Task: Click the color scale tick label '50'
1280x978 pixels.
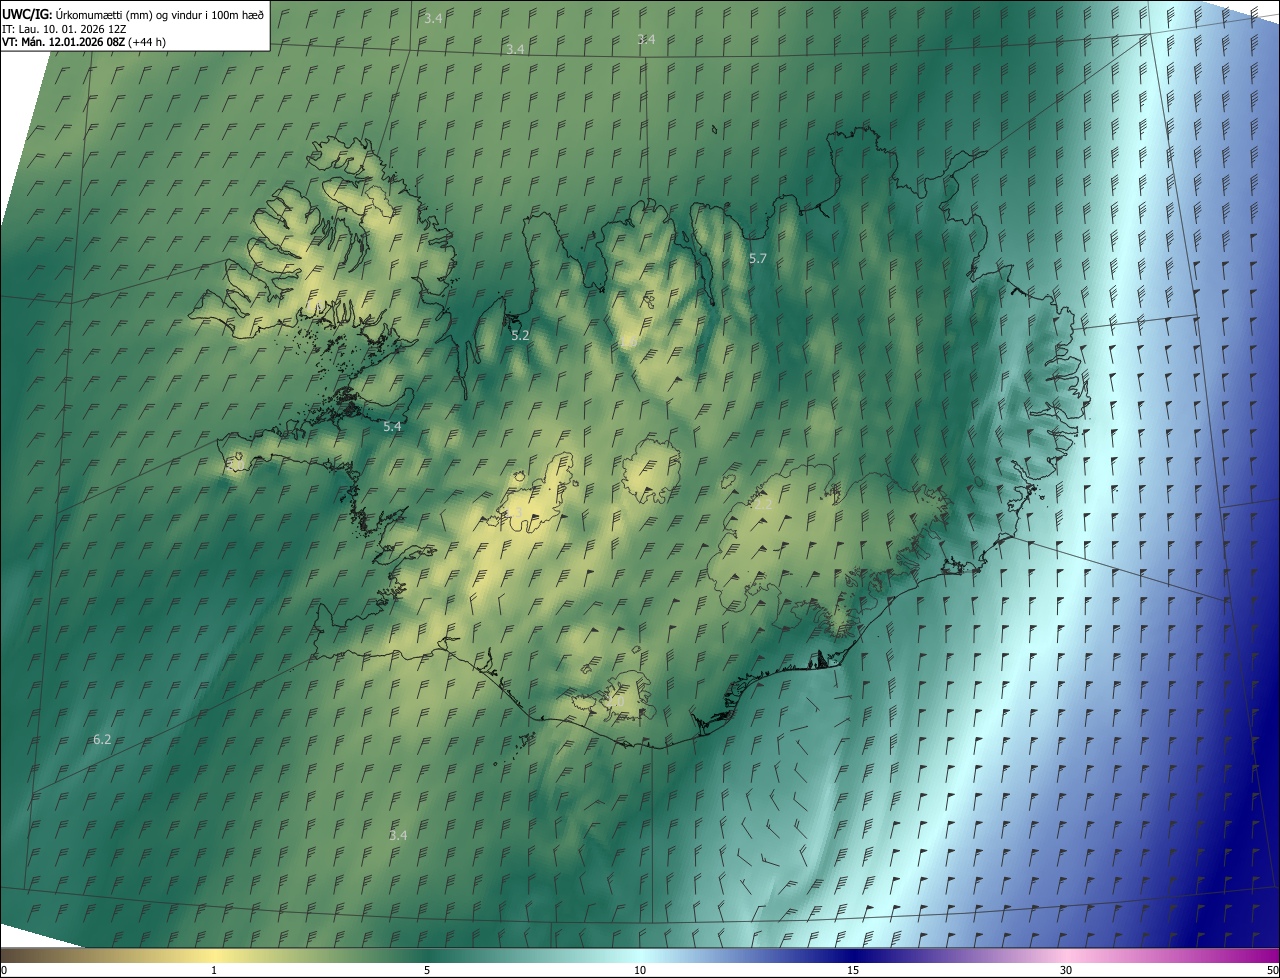Action: 1272,970
